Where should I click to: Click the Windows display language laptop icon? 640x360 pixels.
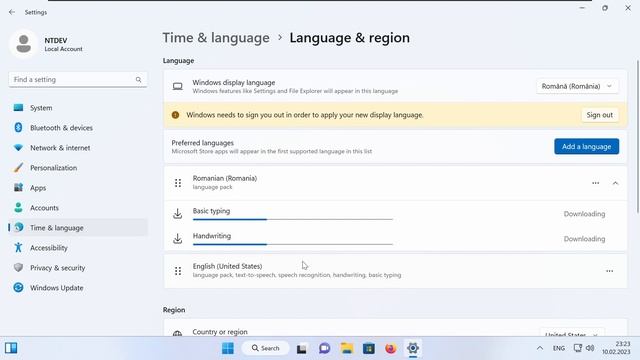tap(178, 86)
